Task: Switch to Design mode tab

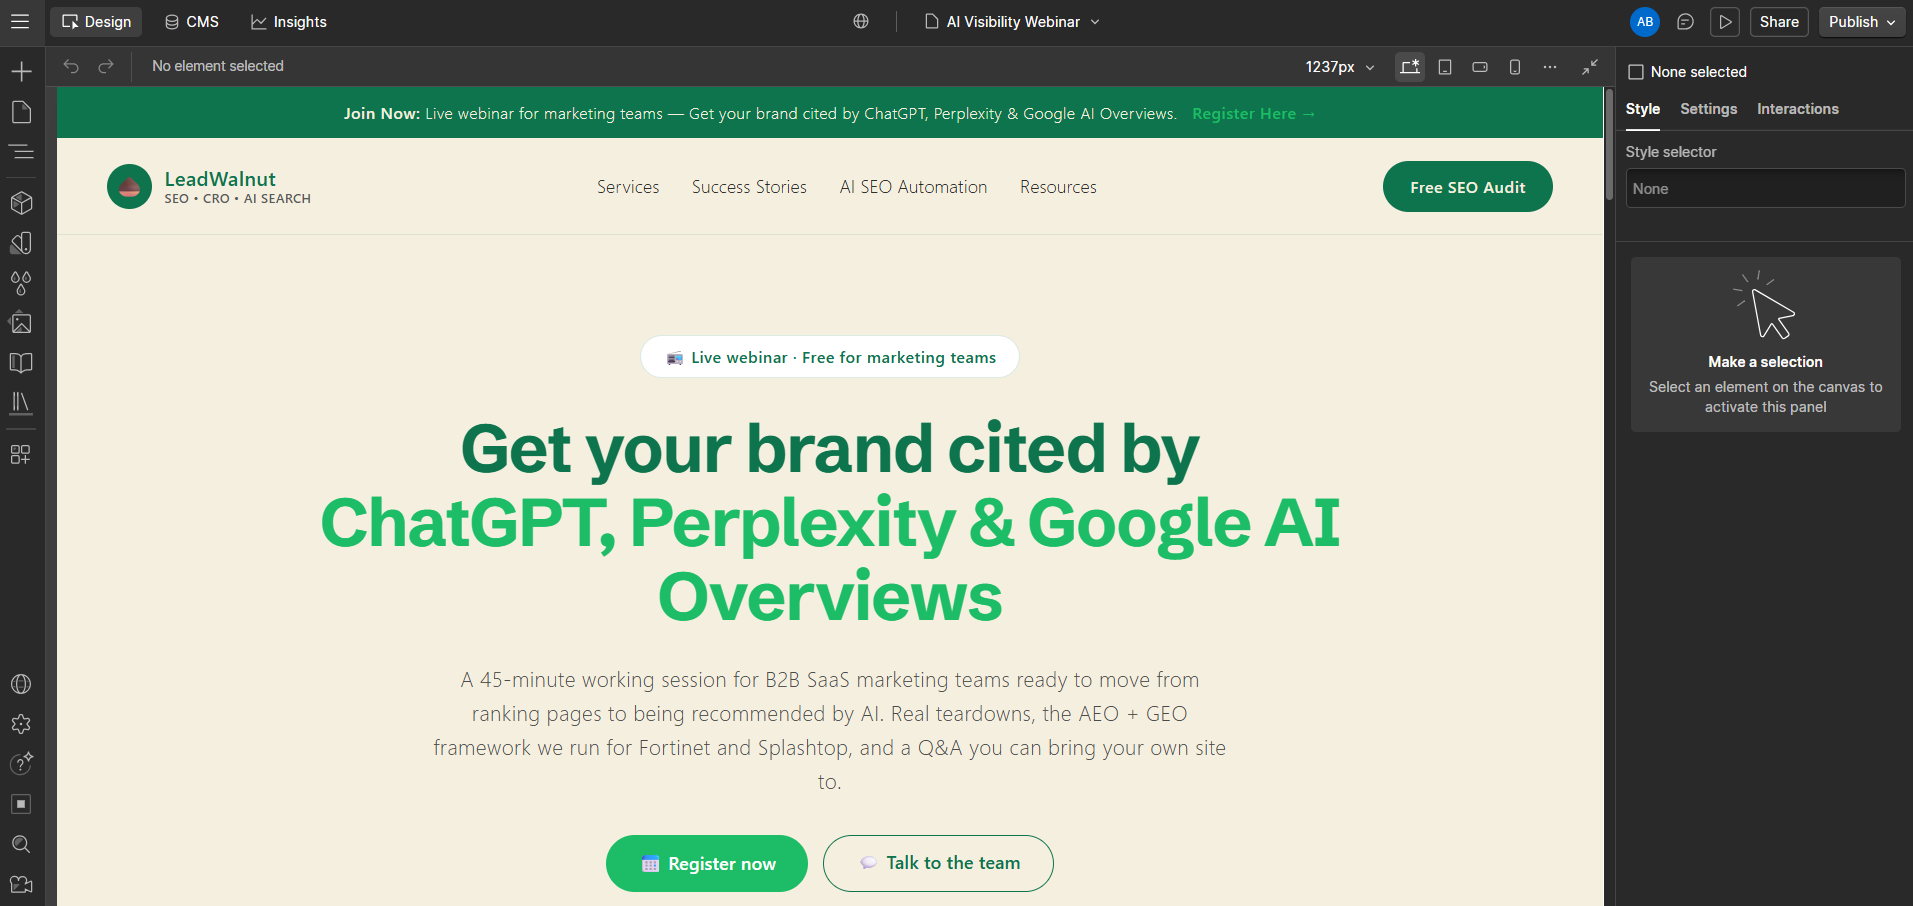Action: pyautogui.click(x=96, y=21)
